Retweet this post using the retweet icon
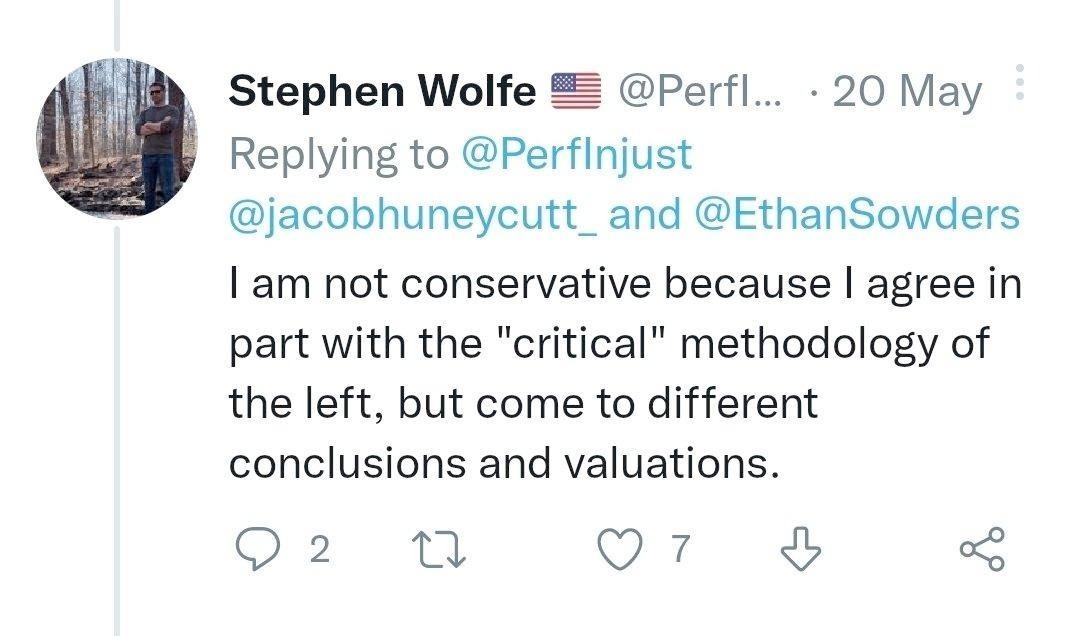 439,549
